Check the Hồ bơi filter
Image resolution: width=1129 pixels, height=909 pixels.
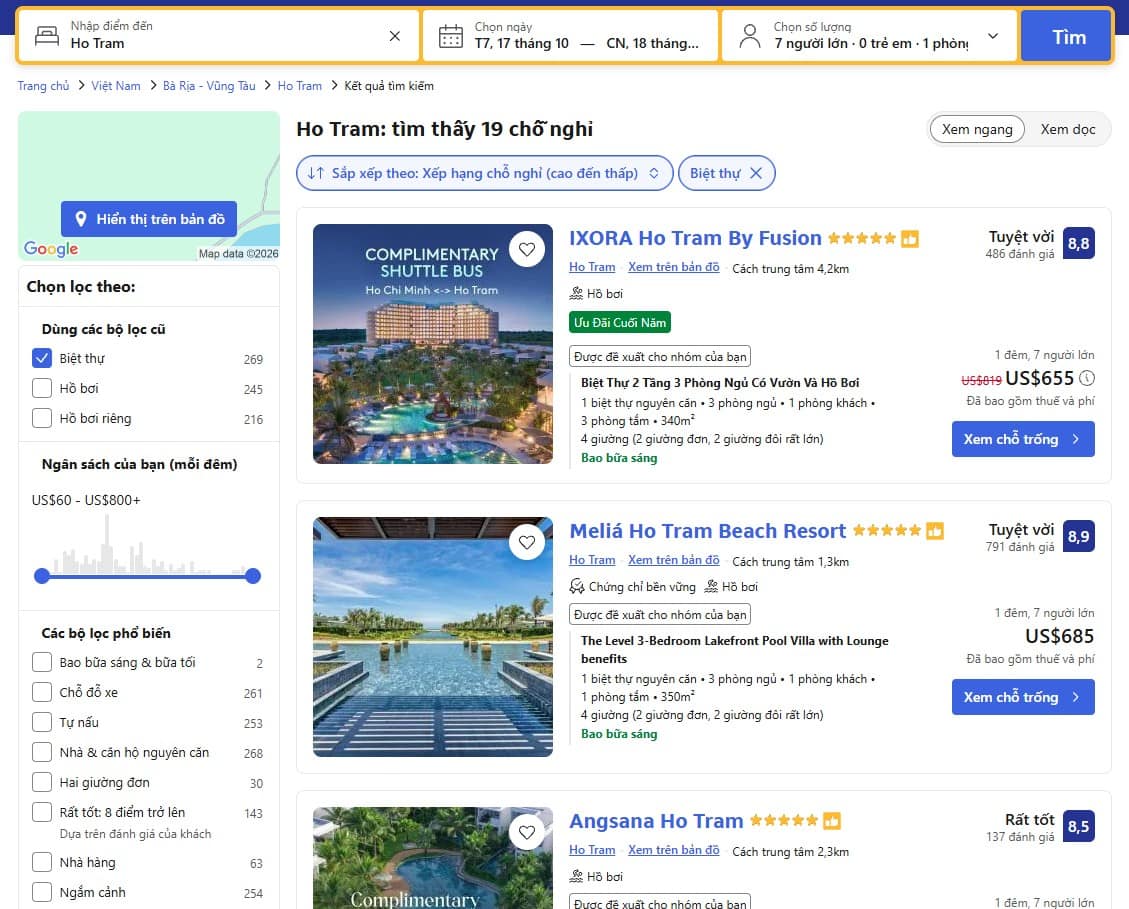pyautogui.click(x=42, y=388)
